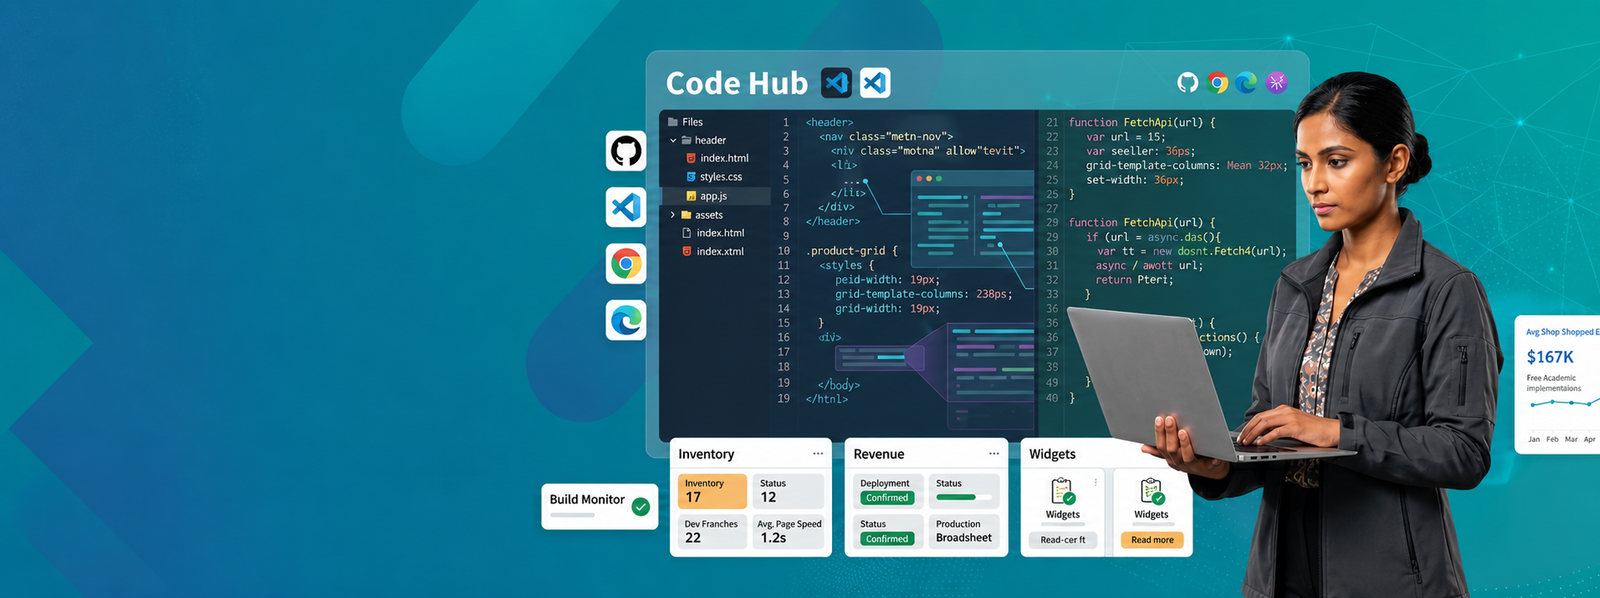Click the <nav class="metn-nov"> code line
Screen dimensions: 1600x598
[x=886, y=136]
